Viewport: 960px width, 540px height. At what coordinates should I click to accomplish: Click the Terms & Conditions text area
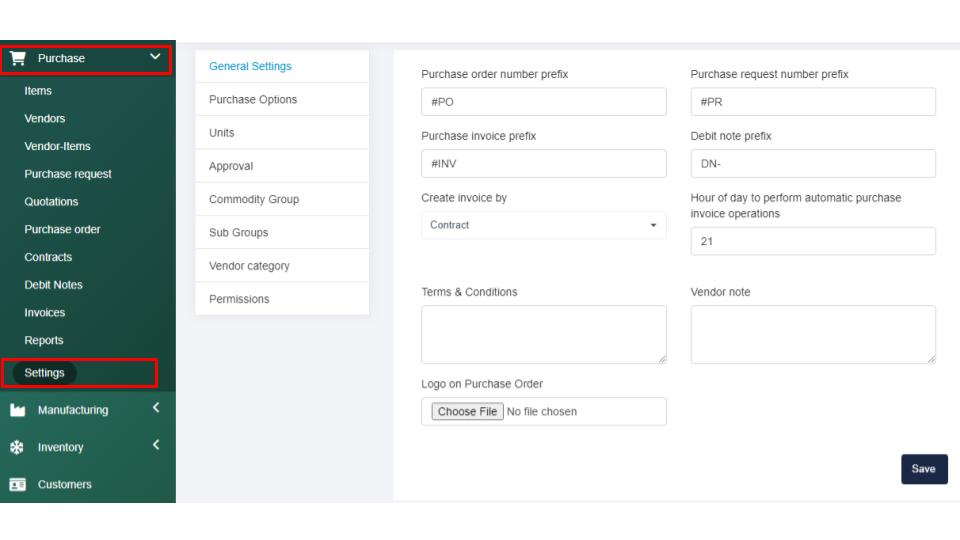(543, 334)
